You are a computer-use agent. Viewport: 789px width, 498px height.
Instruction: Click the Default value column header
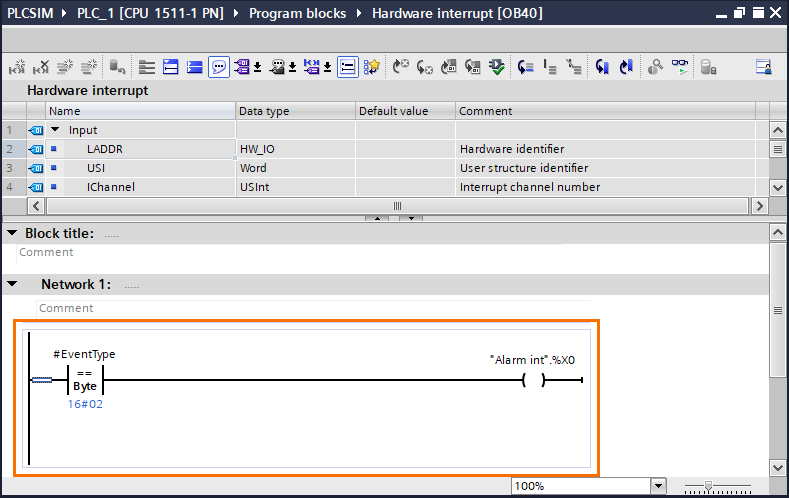pos(406,111)
